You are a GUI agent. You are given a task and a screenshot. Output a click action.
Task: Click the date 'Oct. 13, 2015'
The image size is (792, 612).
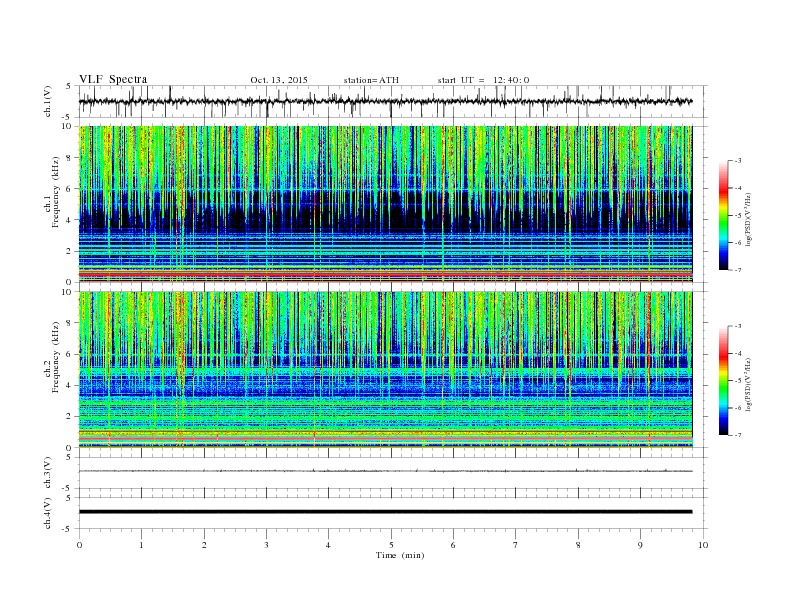(x=279, y=80)
